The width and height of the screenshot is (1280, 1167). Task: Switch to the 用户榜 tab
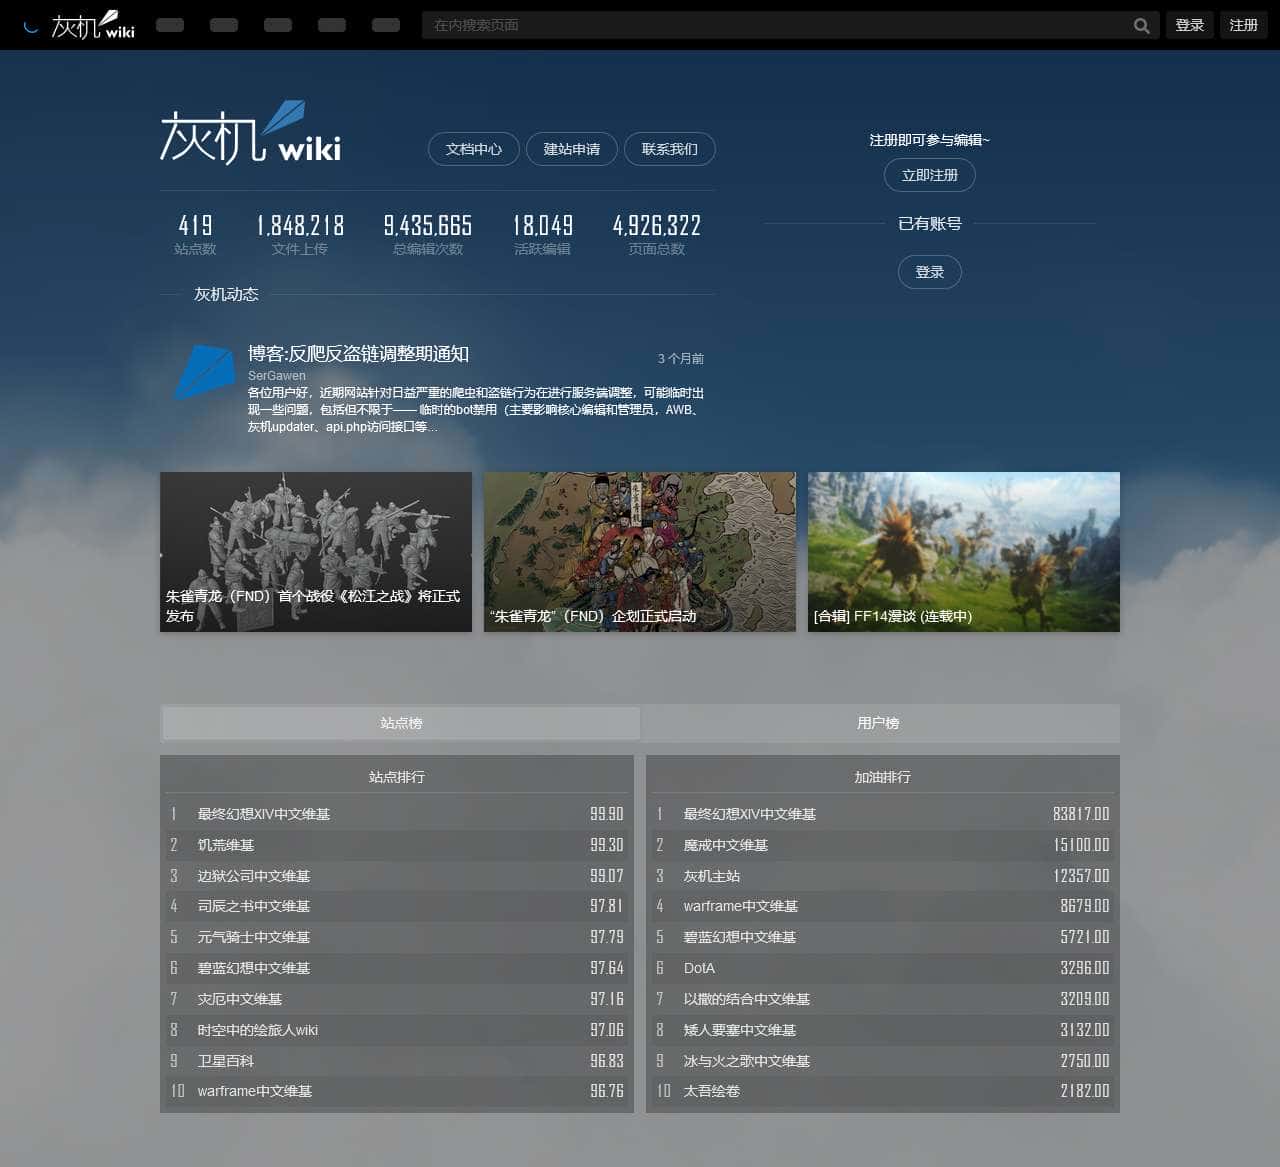coord(878,723)
